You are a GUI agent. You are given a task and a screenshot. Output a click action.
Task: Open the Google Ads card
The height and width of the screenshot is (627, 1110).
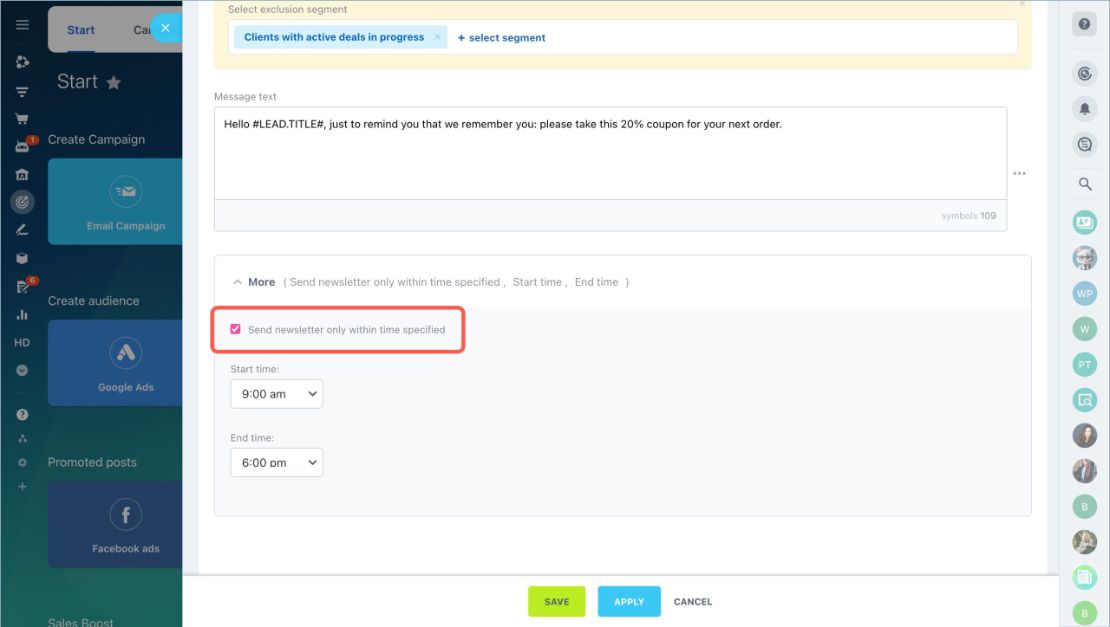click(x=115, y=363)
